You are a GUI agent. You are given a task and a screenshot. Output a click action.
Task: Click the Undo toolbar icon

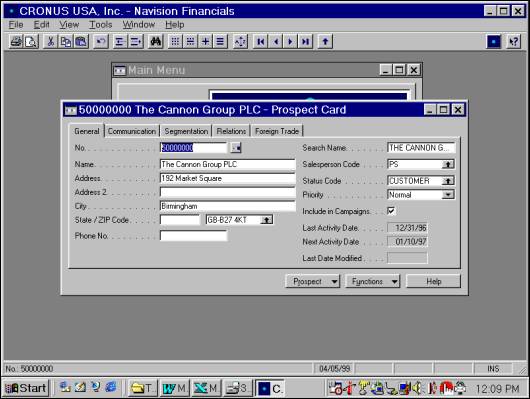click(101, 42)
